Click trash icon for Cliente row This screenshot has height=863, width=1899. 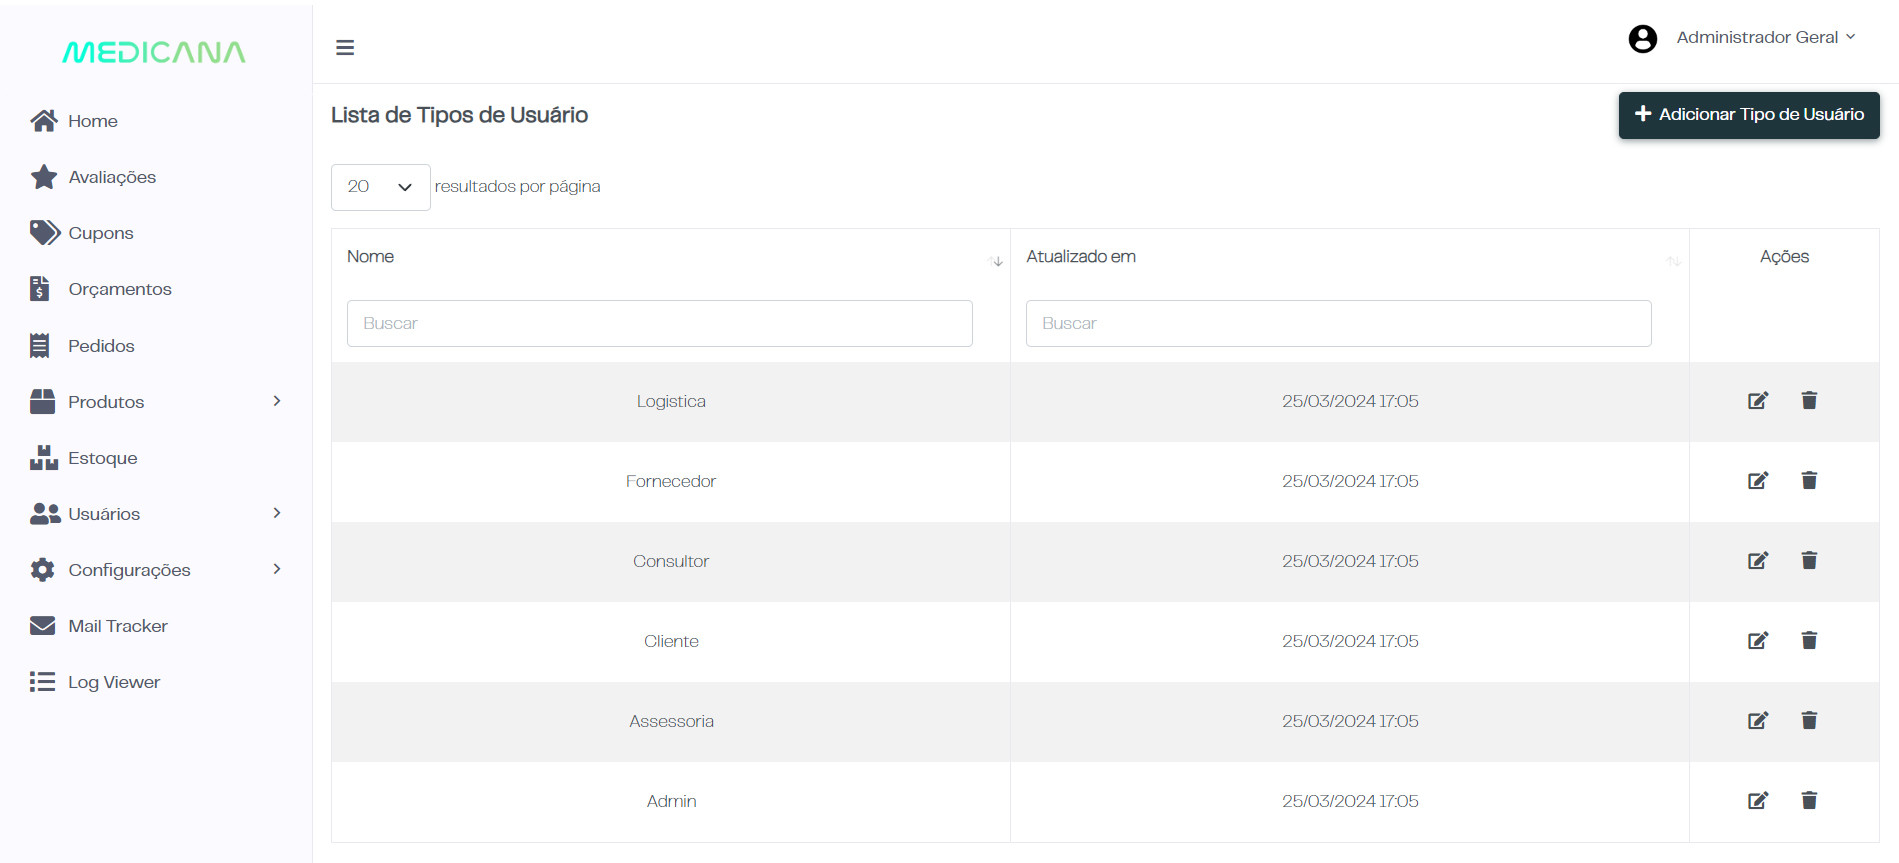click(x=1808, y=641)
